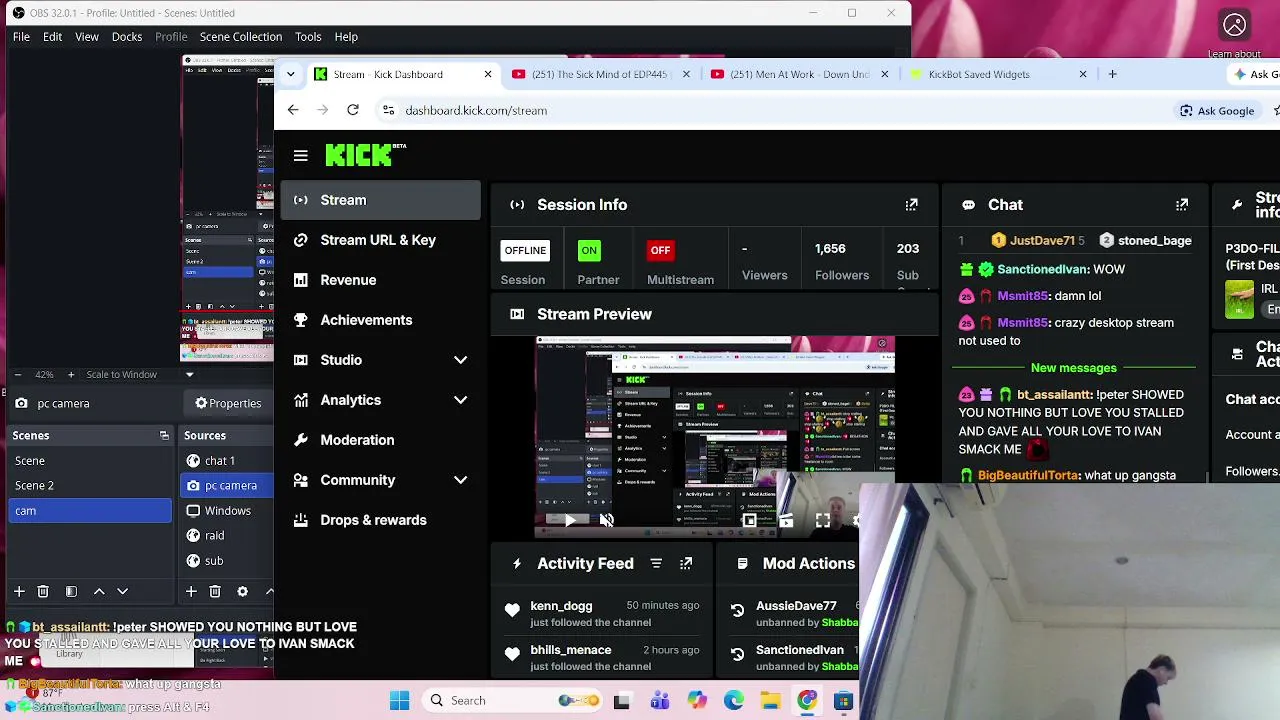
Task: Move the selected scene down
Action: click(123, 592)
